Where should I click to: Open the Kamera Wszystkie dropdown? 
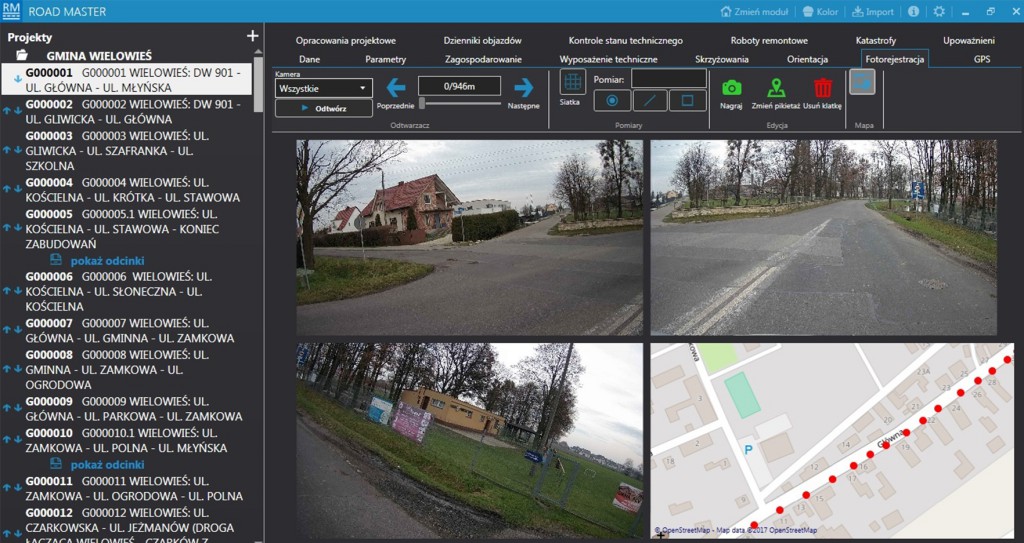click(324, 88)
